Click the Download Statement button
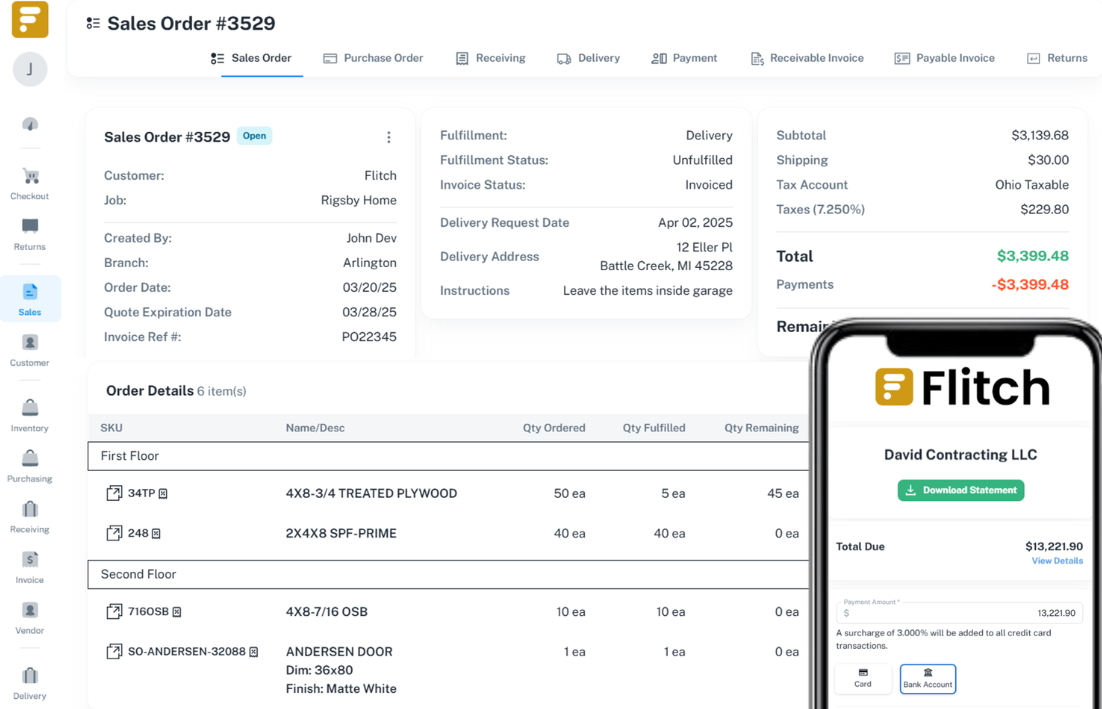The height and width of the screenshot is (709, 1102). pyautogui.click(x=961, y=490)
